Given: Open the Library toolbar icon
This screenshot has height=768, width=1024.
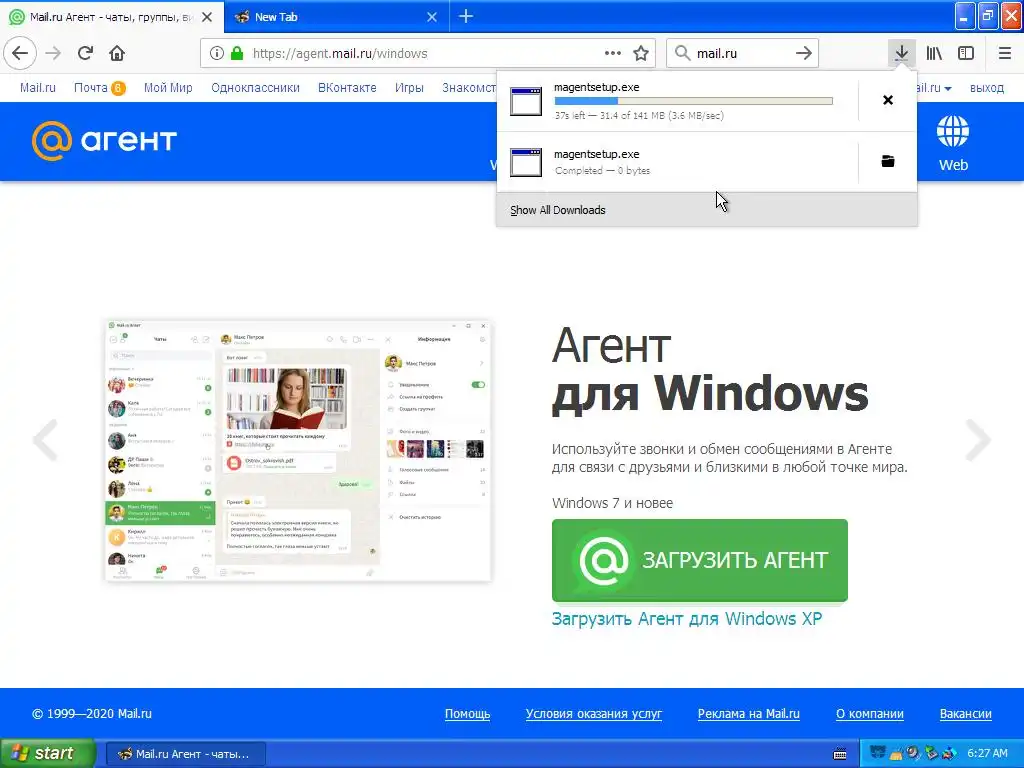Looking at the screenshot, I should [x=934, y=53].
